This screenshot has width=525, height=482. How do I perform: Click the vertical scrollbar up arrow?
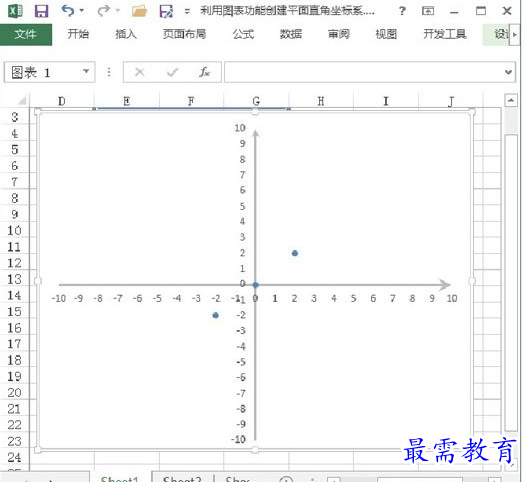pos(511,100)
